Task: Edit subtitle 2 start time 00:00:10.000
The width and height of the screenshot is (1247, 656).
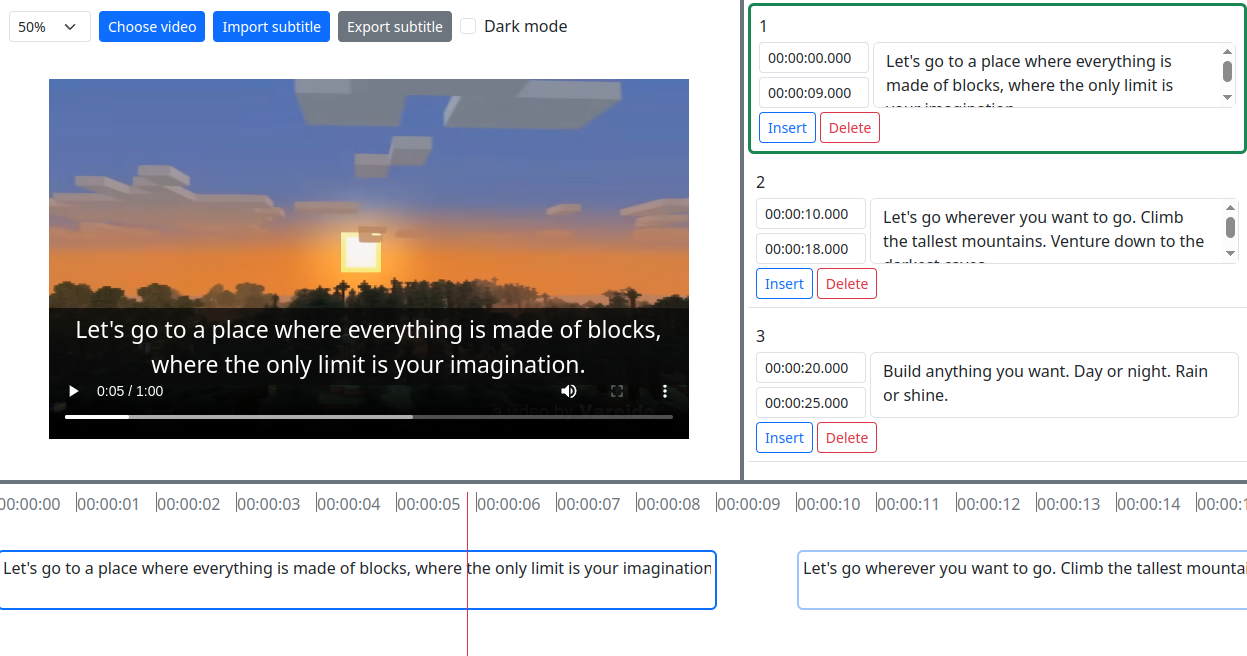Action: click(x=811, y=214)
